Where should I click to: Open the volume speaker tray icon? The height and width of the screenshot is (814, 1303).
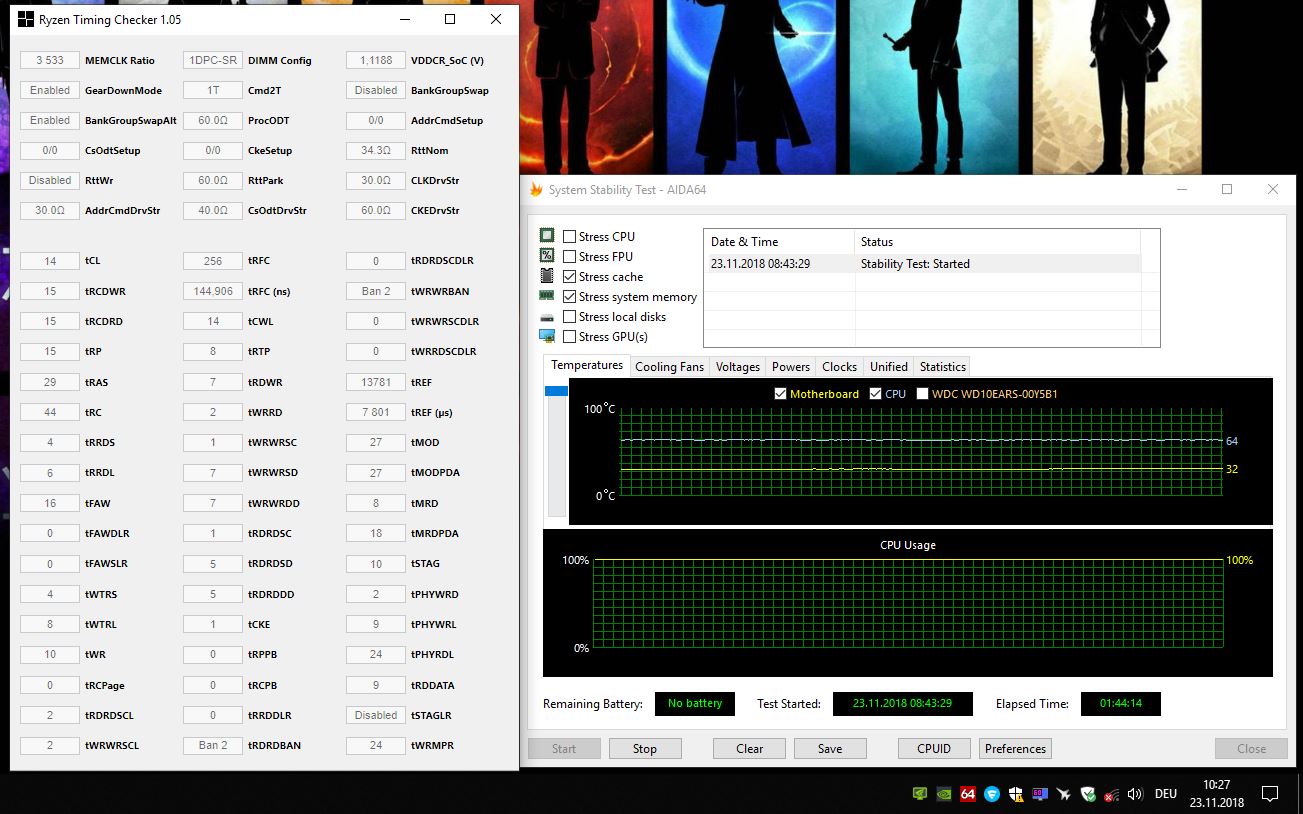(1135, 794)
